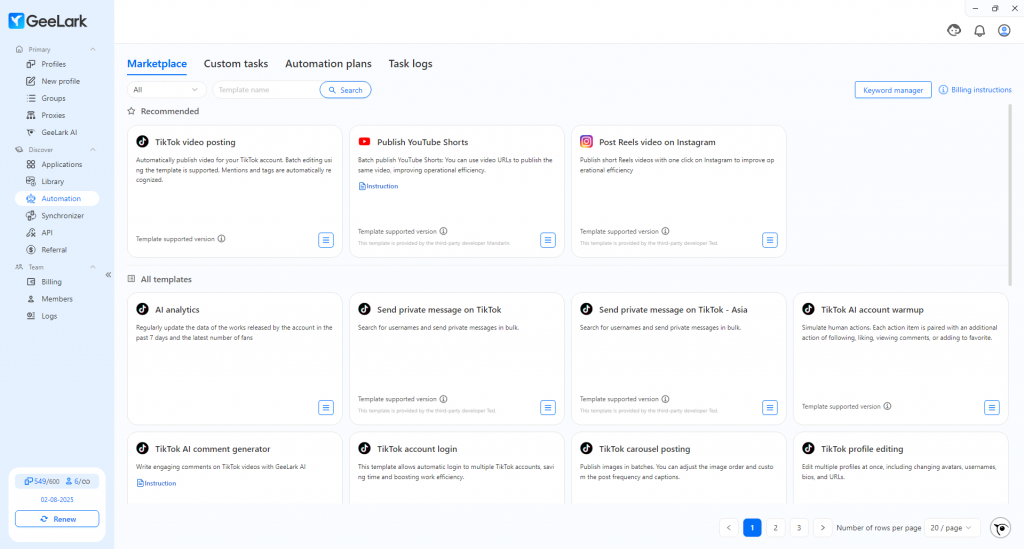
Task: Click the 549/600 profiles quota
Action: (x=42, y=481)
